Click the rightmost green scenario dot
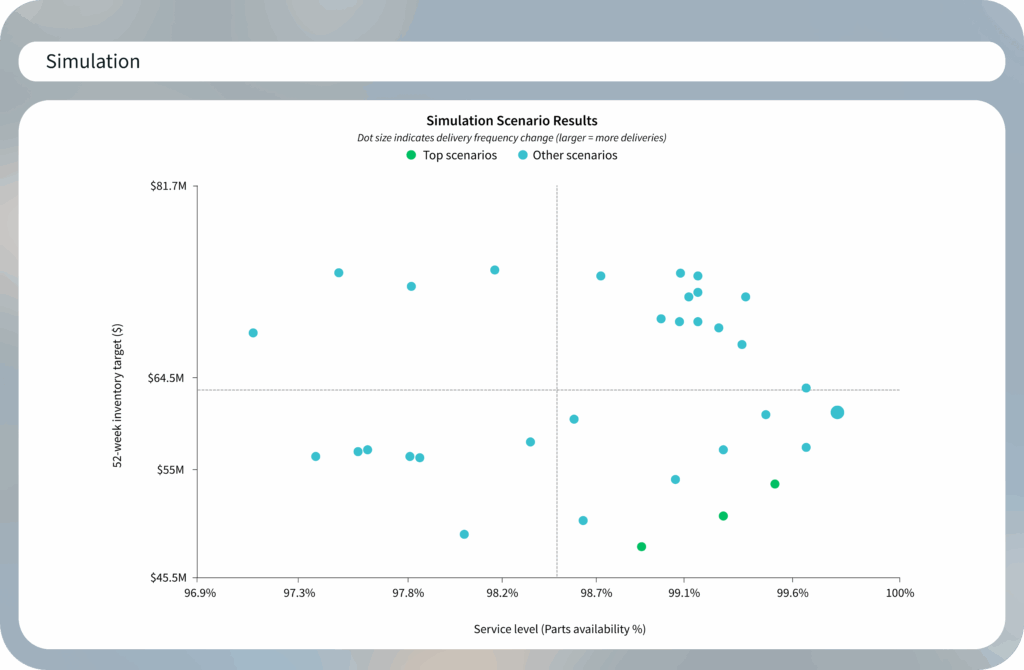Screen dimensions: 1024x670 pyautogui.click(x=774, y=484)
